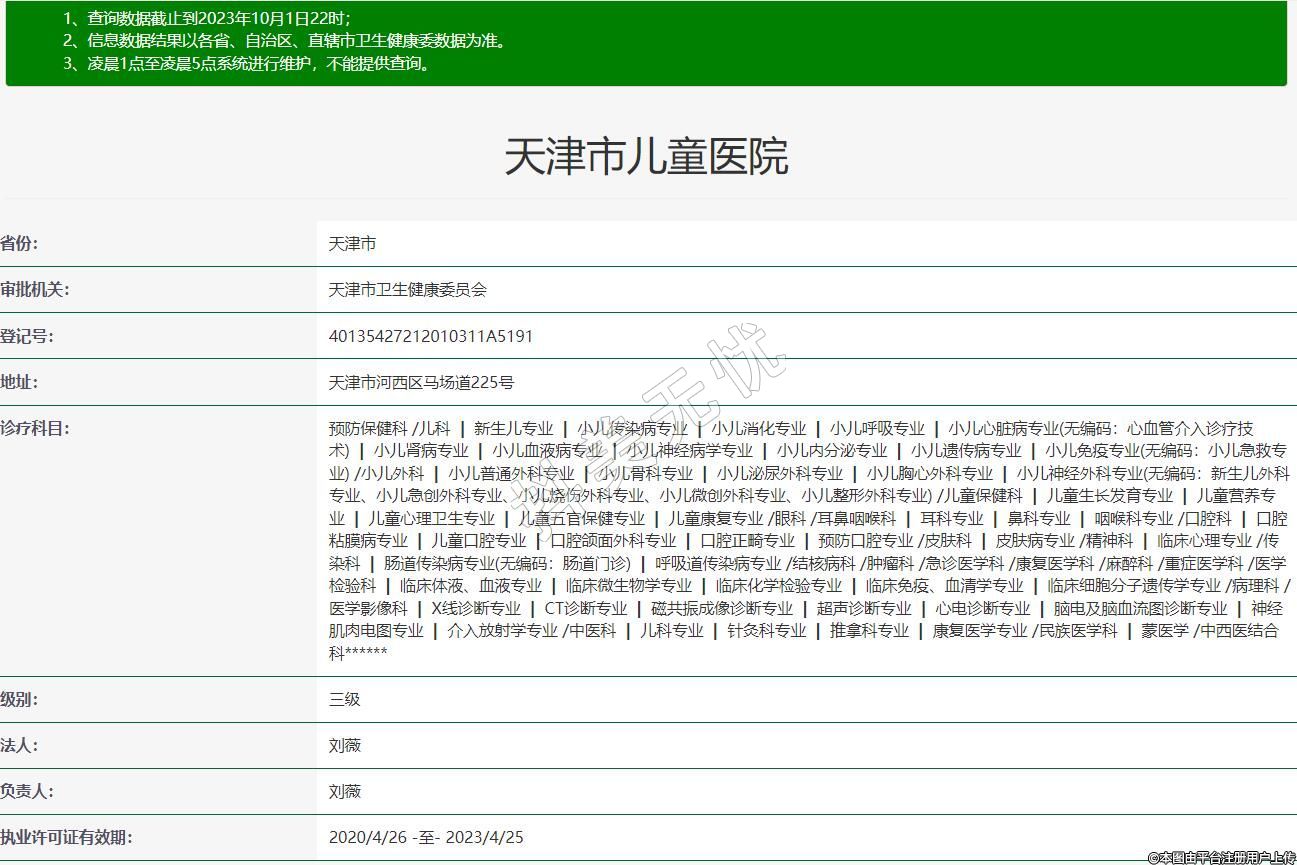This screenshot has width=1297, height=865.
Task: Click the 审批机关 field label
Action: pos(34,290)
